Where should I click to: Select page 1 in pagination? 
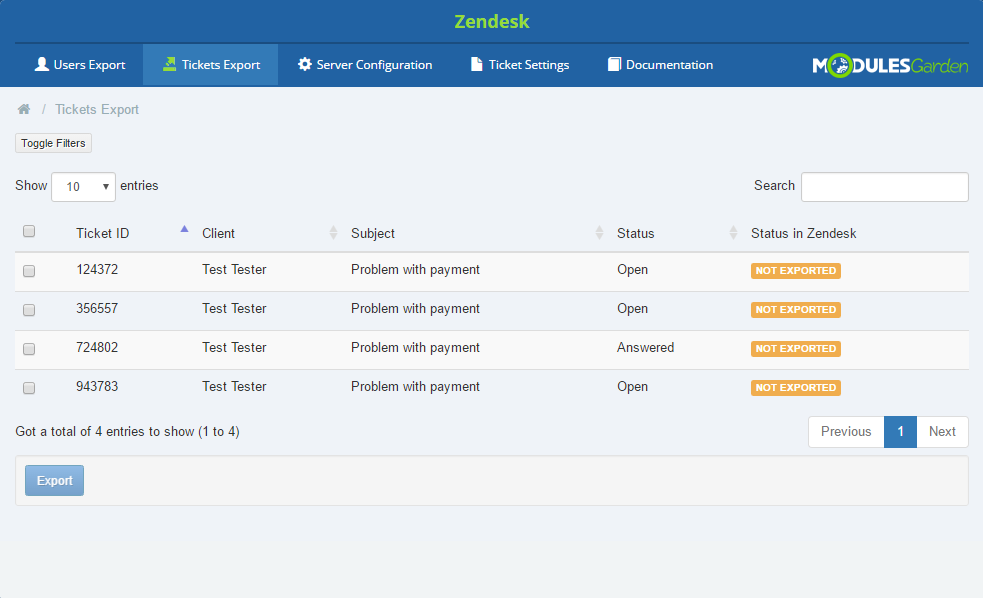[900, 432]
